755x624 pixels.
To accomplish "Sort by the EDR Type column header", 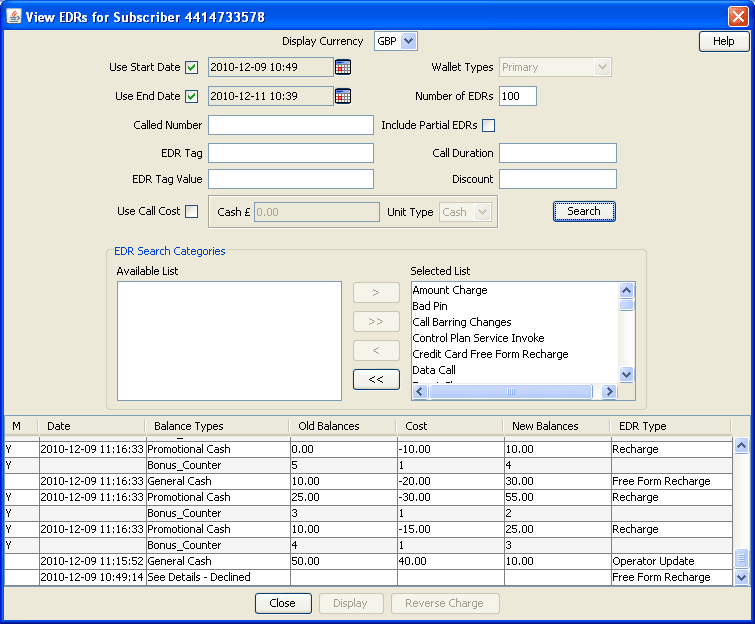I will coord(644,426).
